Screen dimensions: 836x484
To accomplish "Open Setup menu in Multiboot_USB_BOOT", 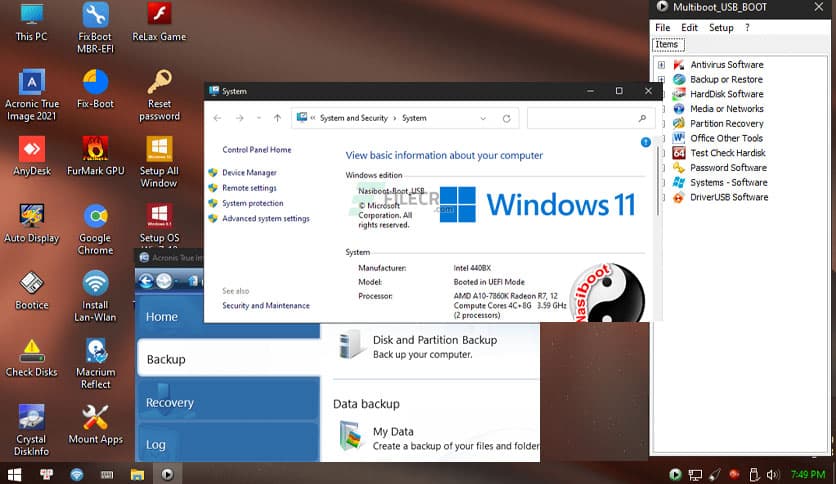I will coord(721,28).
